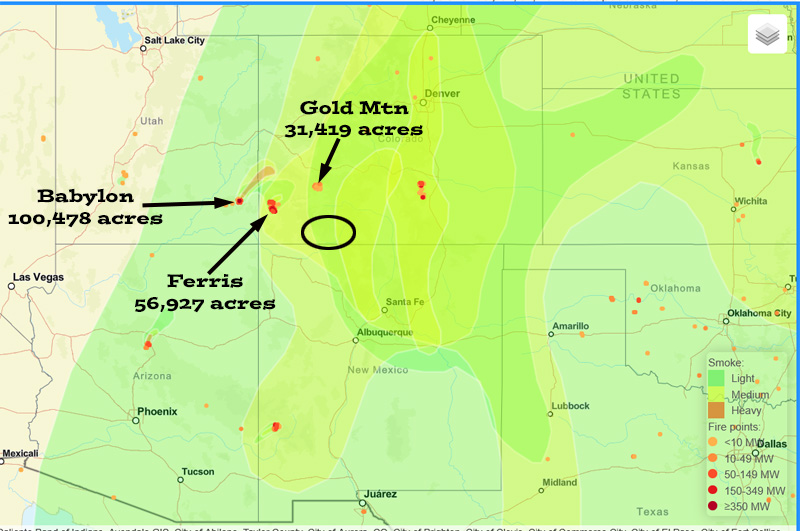Click the Oklahoma state label
Image resolution: width=800 pixels, height=531 pixels.
tap(675, 288)
